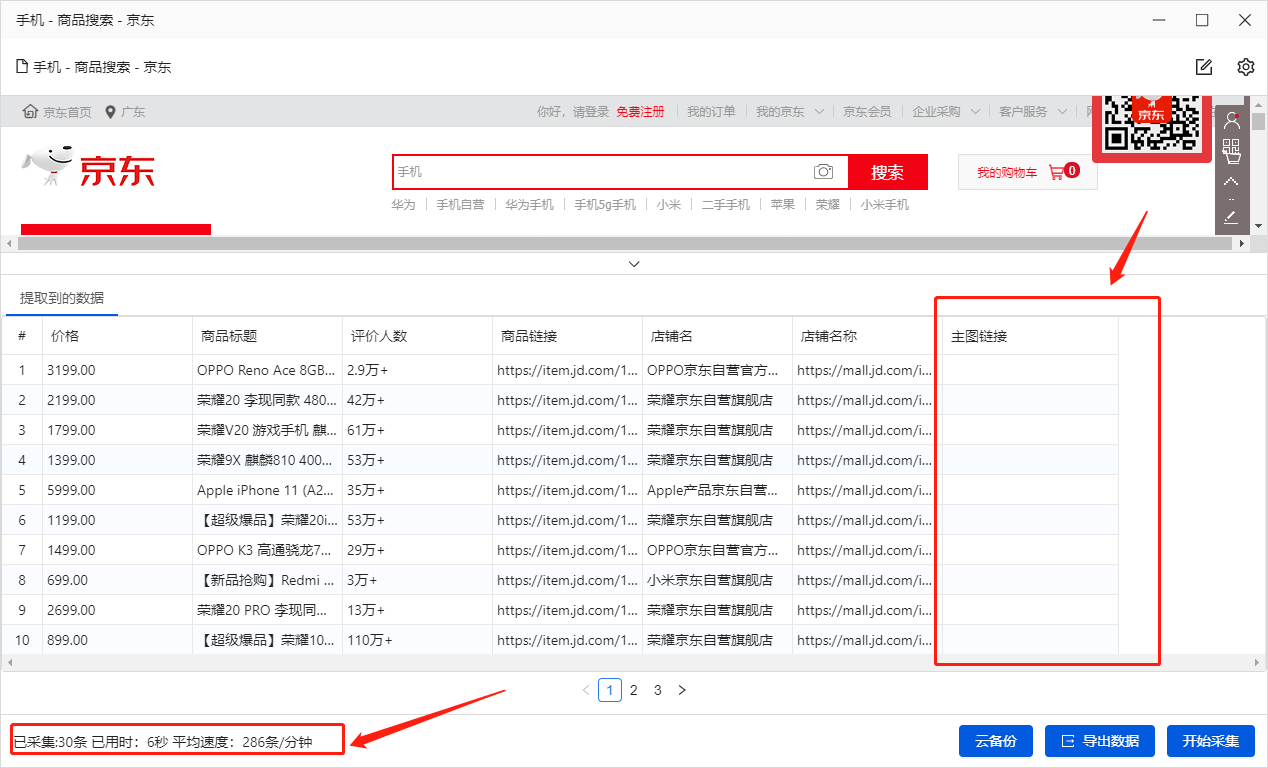Open 我的购物车 button
The image size is (1268, 768).
click(x=1028, y=172)
